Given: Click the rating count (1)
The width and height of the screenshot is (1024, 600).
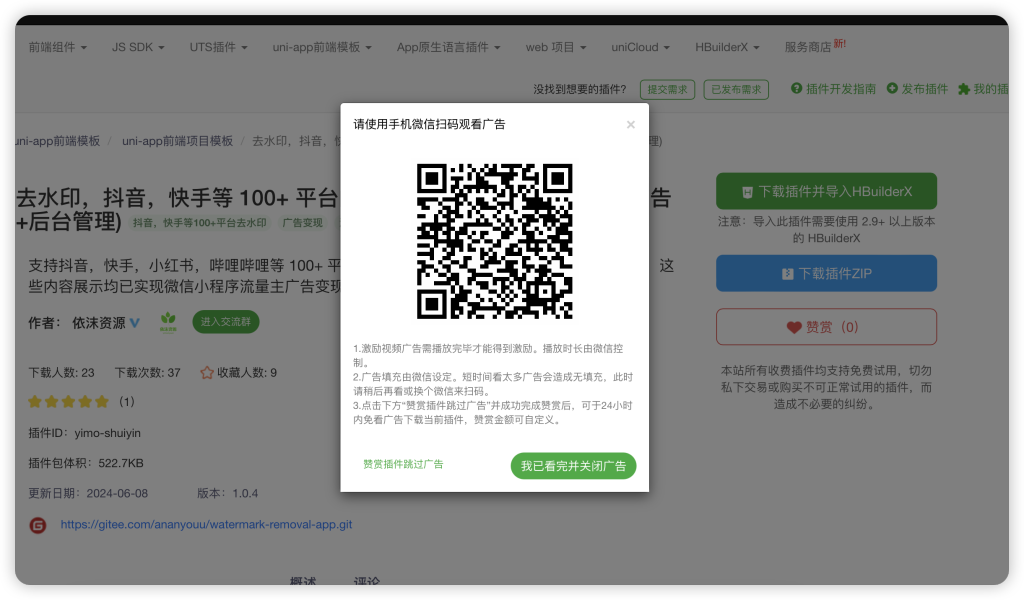Looking at the screenshot, I should pyautogui.click(x=127, y=402).
